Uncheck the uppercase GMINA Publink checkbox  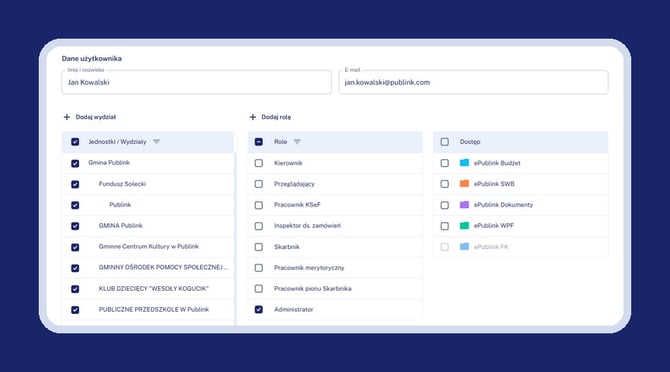point(75,226)
